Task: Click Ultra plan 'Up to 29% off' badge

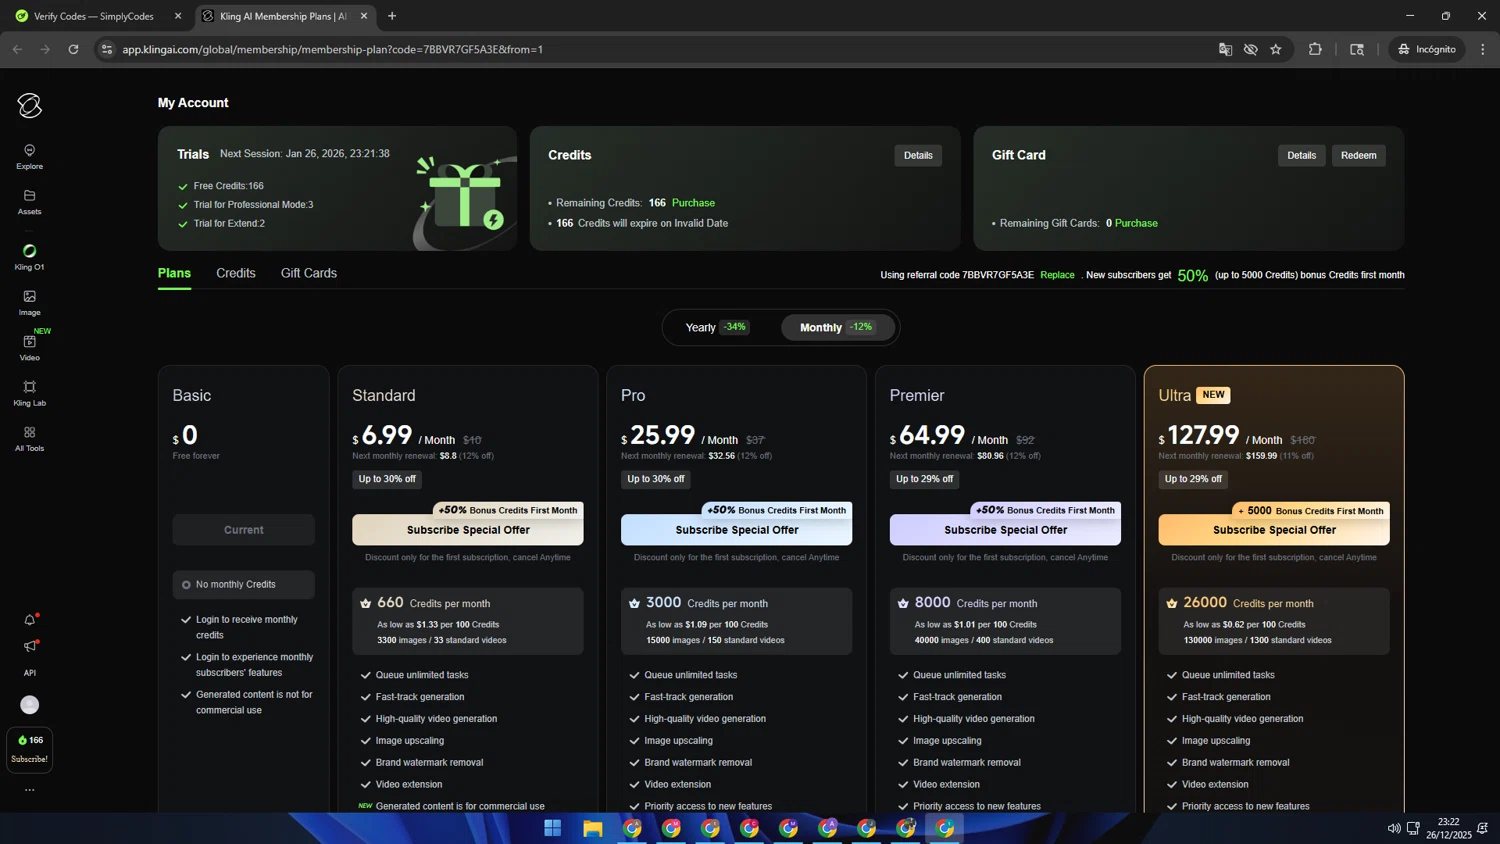Action: 1193,479
